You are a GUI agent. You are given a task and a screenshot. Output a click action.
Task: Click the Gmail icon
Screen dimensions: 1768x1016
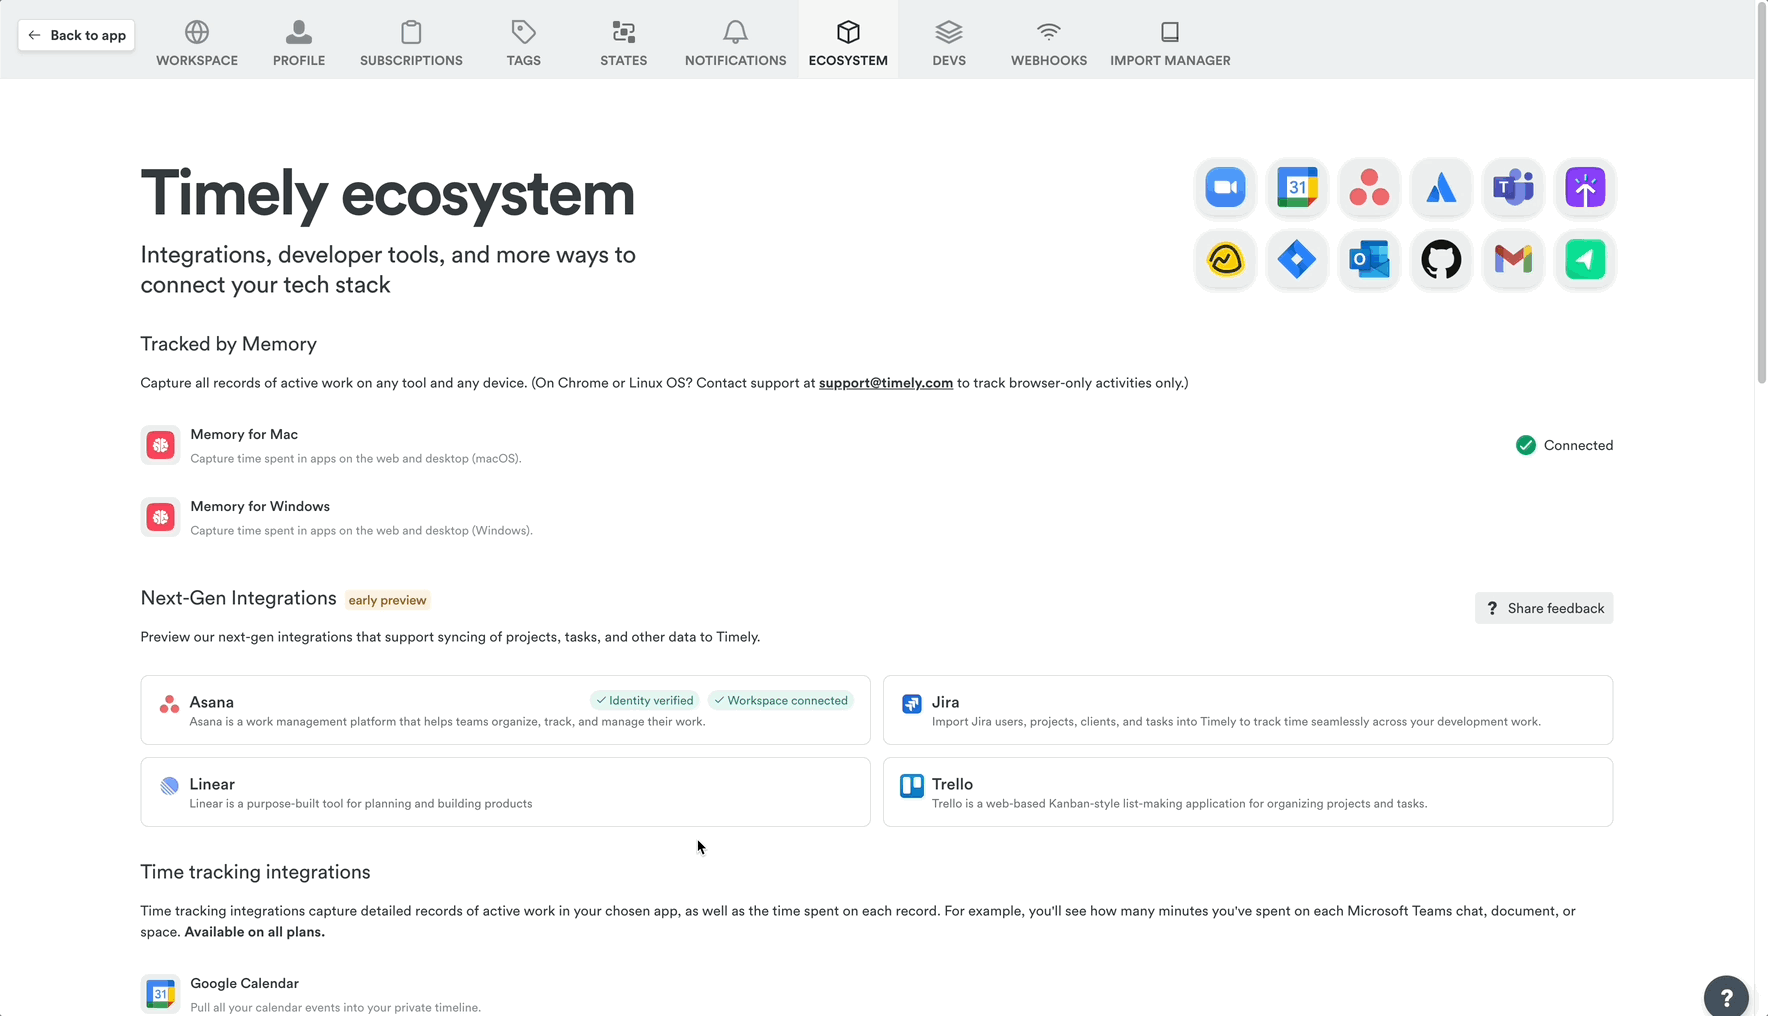pyautogui.click(x=1513, y=260)
